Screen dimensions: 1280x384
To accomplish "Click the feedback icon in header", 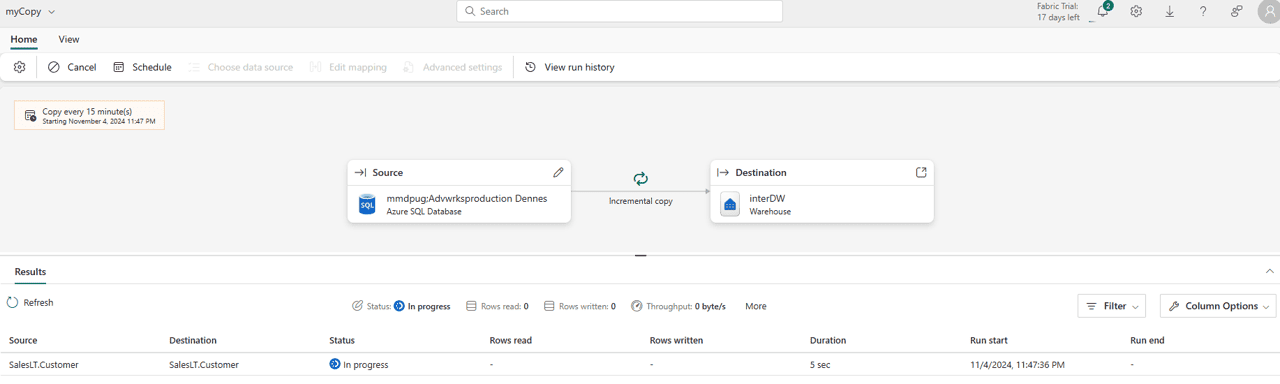I will tap(1237, 12).
